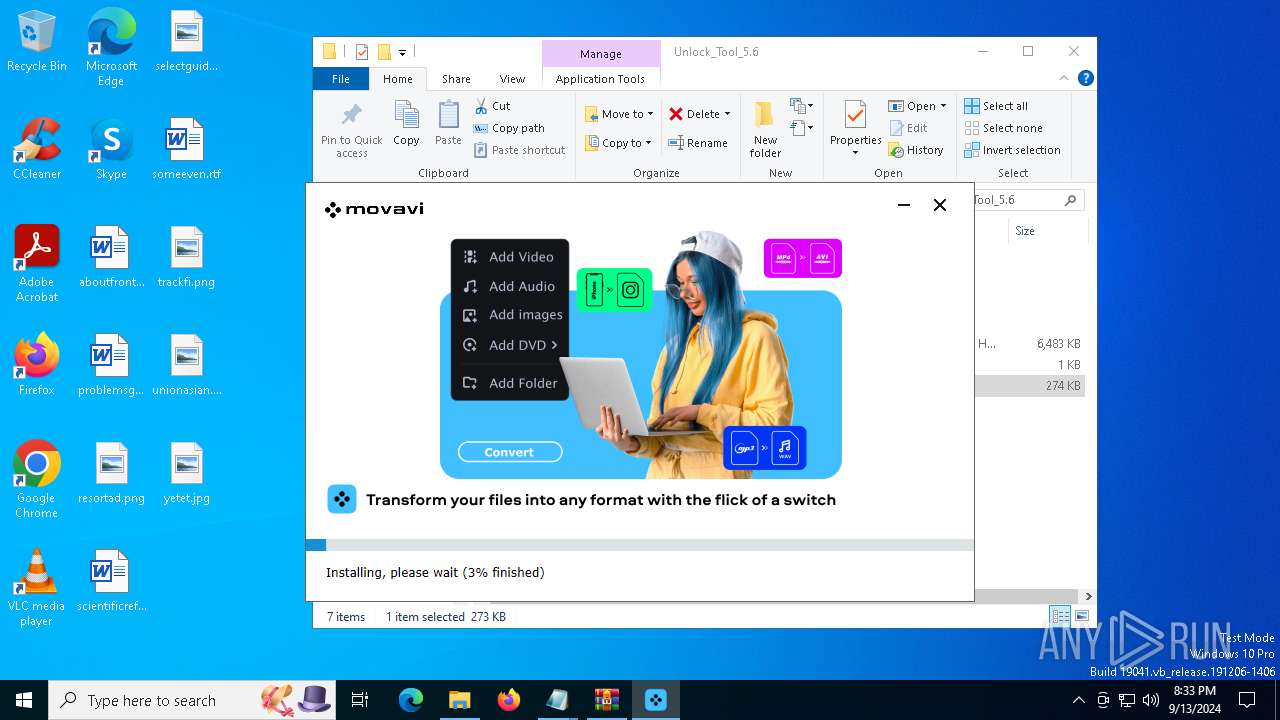Select the trackfi.png desktop file

tap(186, 257)
